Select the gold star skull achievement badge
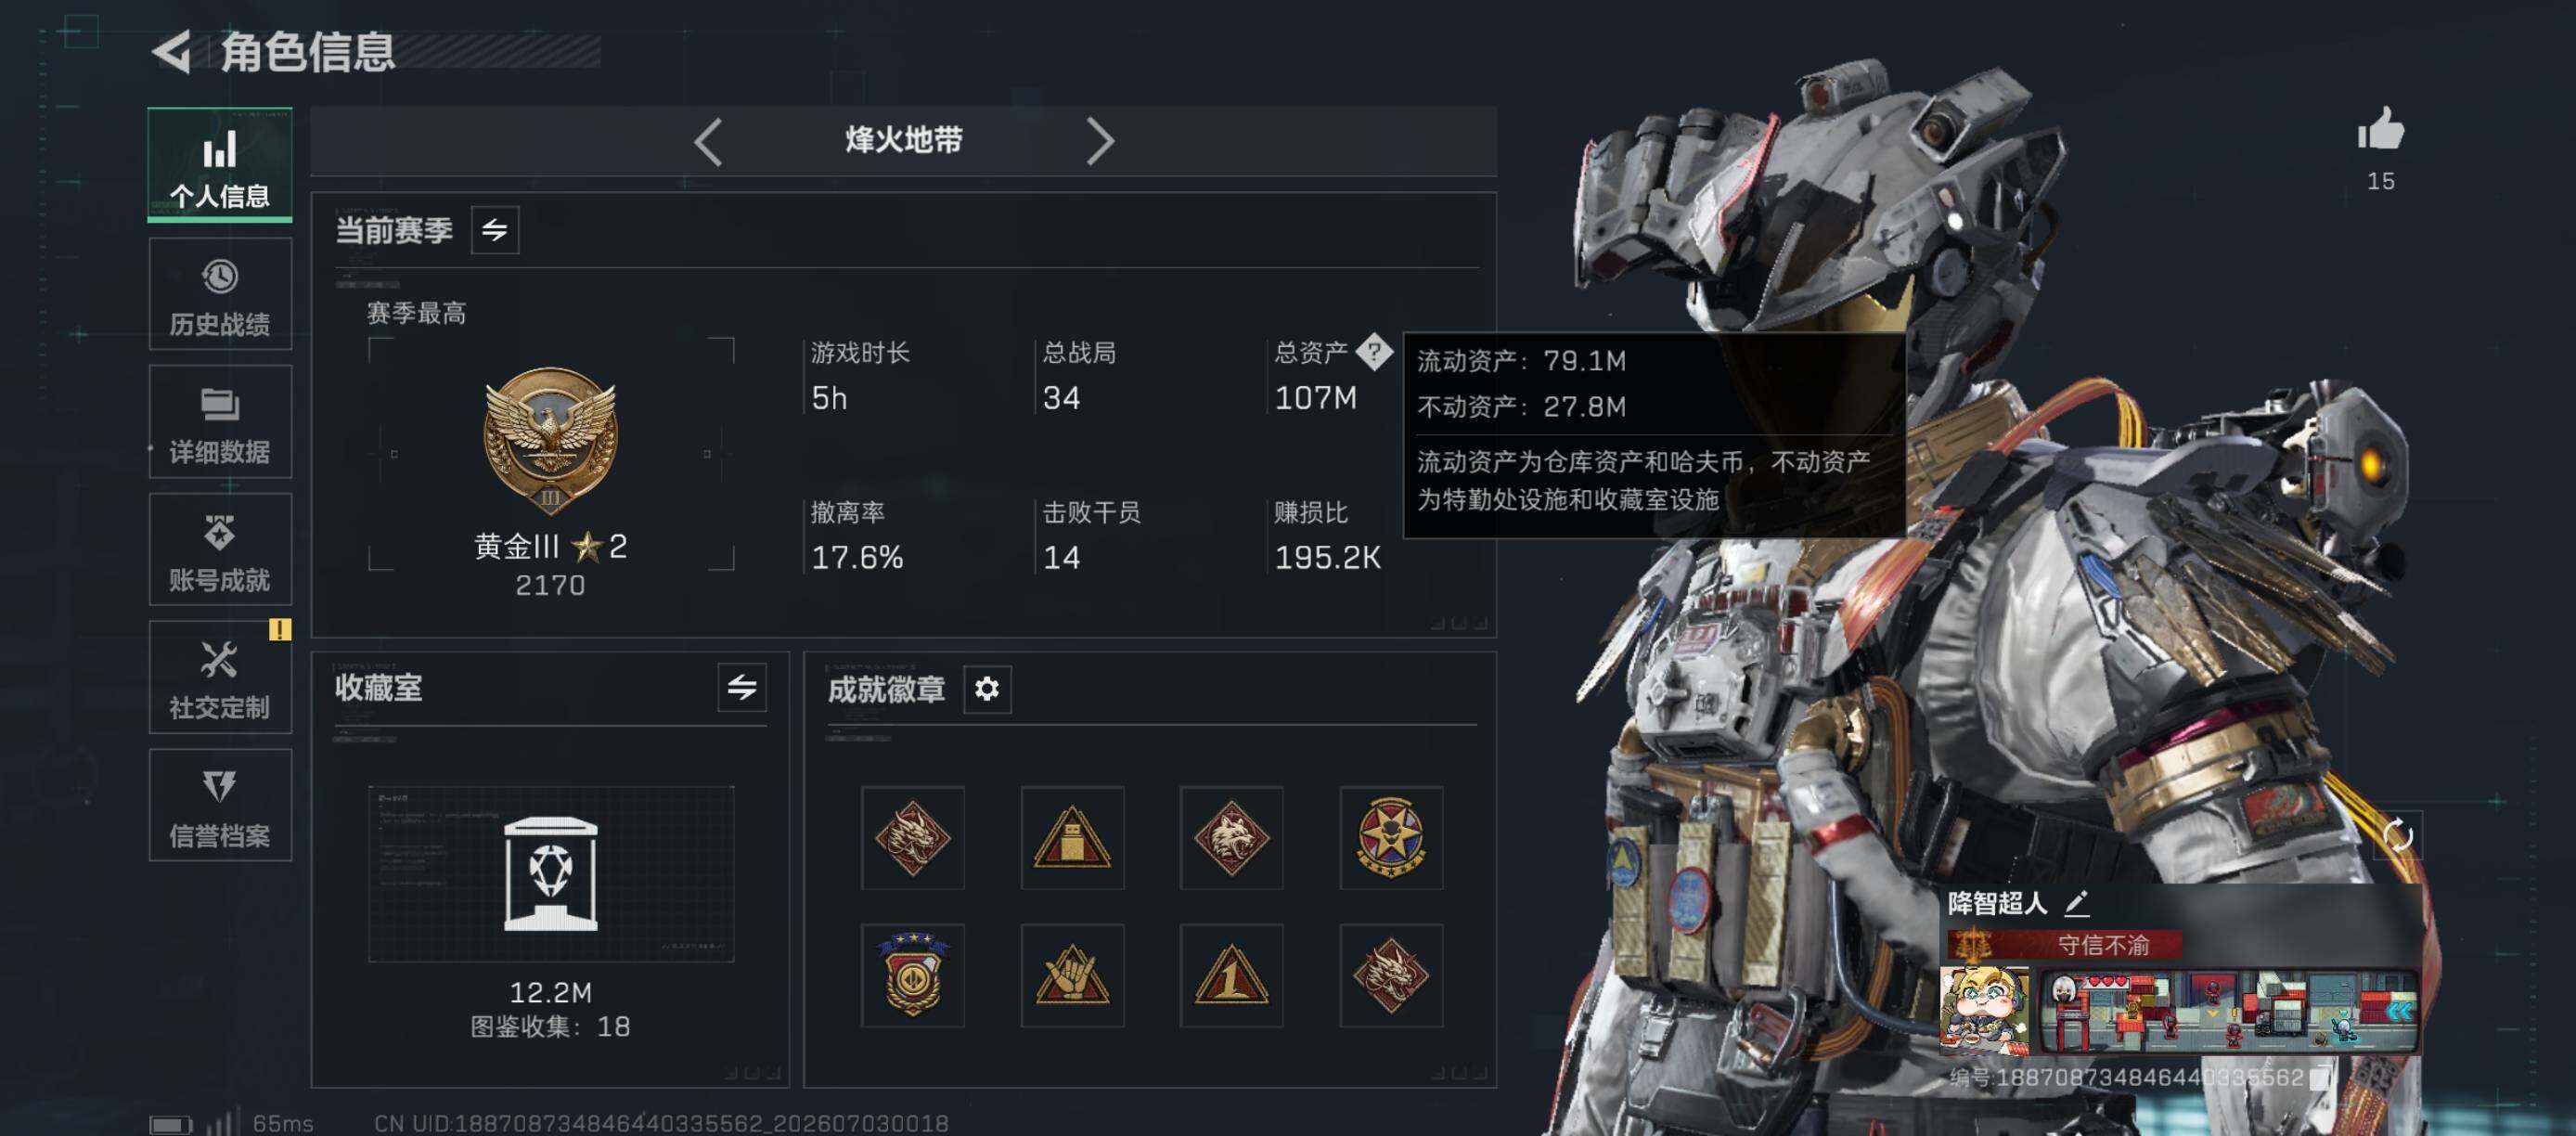The height and width of the screenshot is (1136, 2576). pos(1391,838)
